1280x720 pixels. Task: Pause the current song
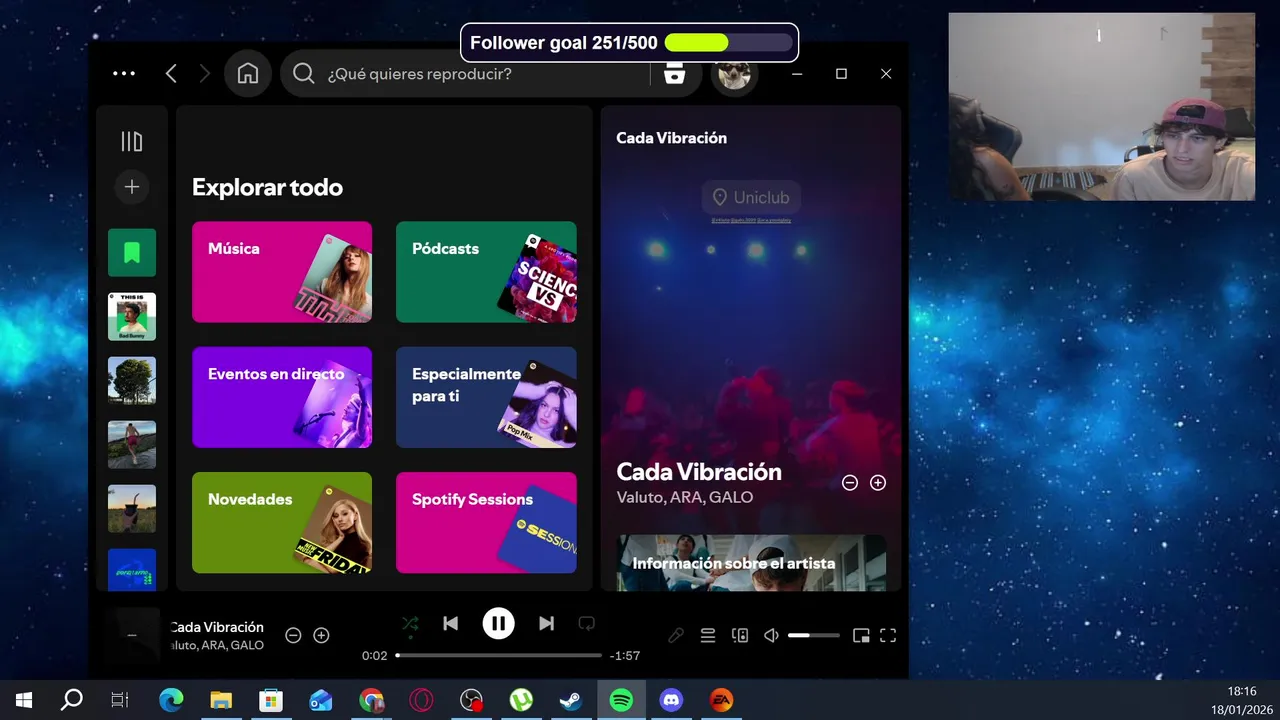tap(498, 624)
